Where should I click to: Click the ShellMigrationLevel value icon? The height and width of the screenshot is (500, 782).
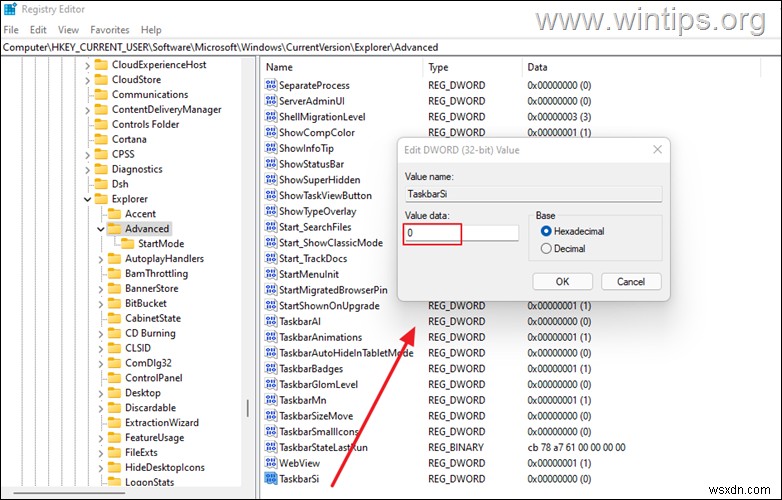point(271,117)
